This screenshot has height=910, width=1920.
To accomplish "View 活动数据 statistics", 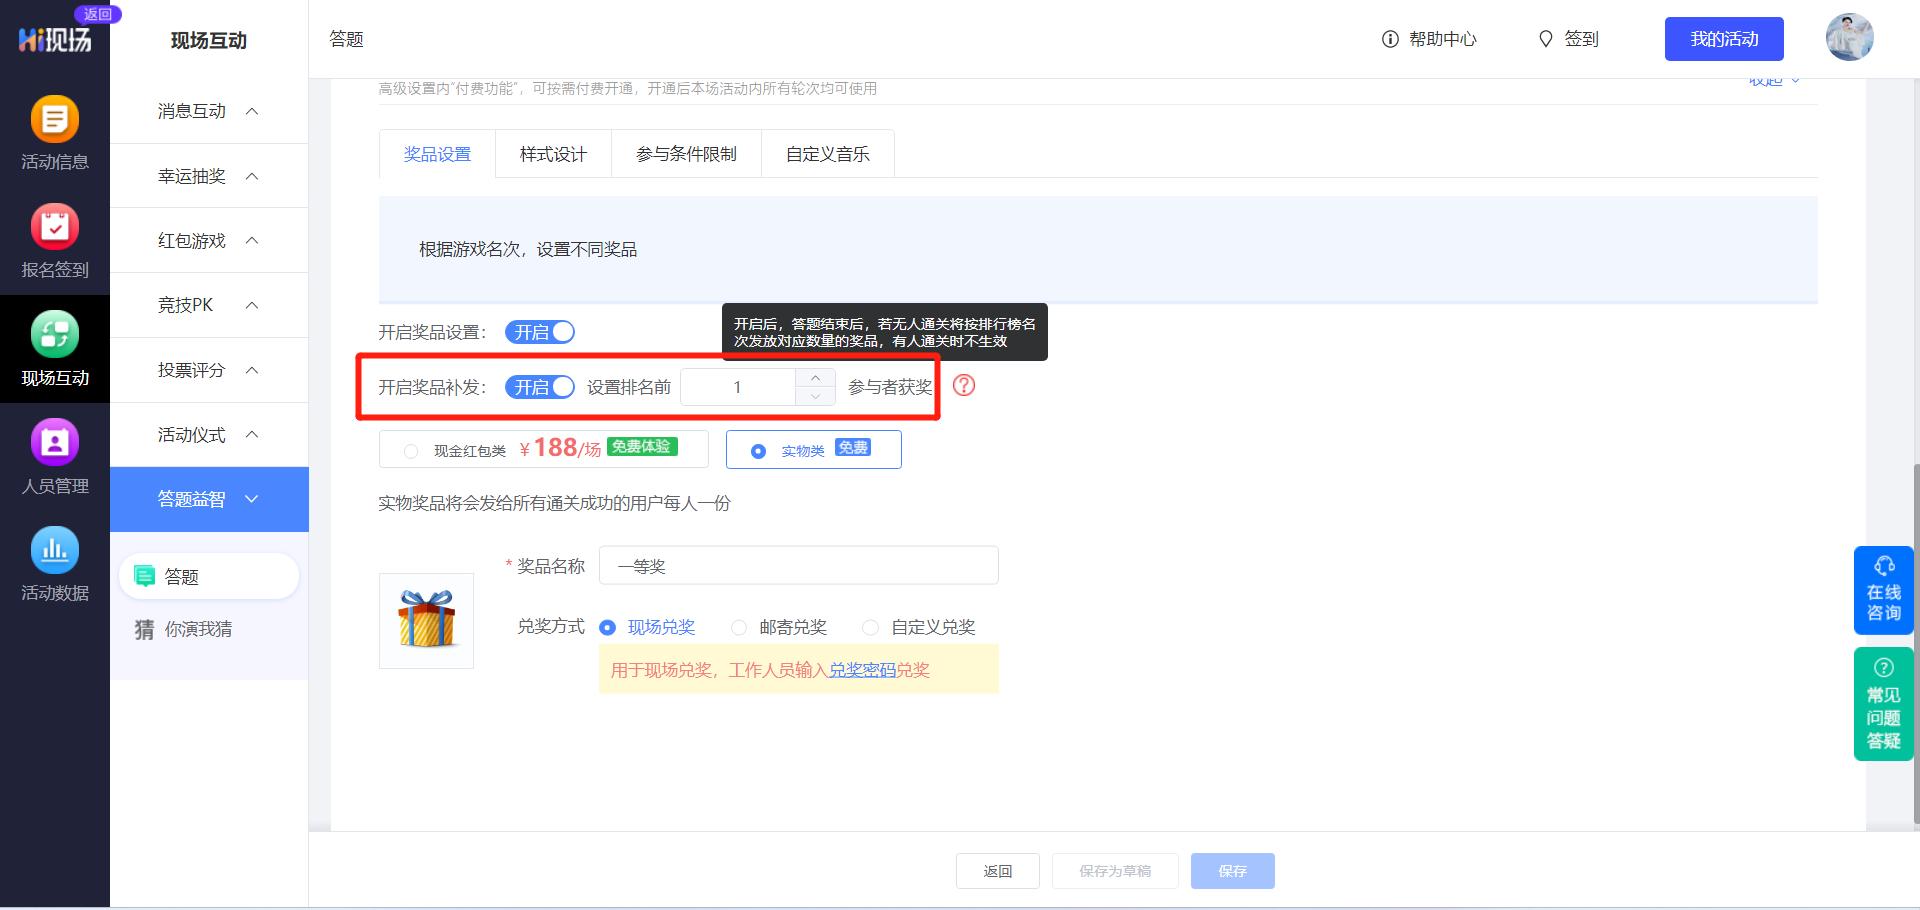I will click(x=55, y=565).
